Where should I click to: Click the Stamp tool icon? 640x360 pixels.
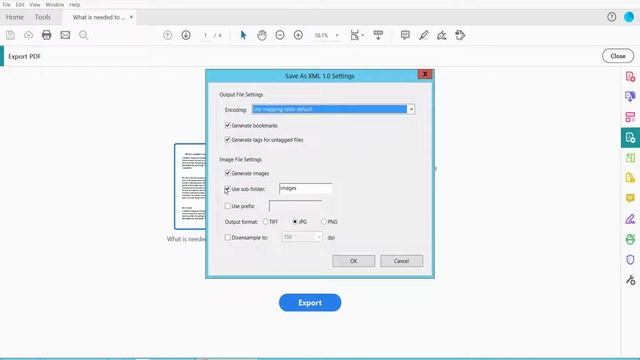coord(460,35)
